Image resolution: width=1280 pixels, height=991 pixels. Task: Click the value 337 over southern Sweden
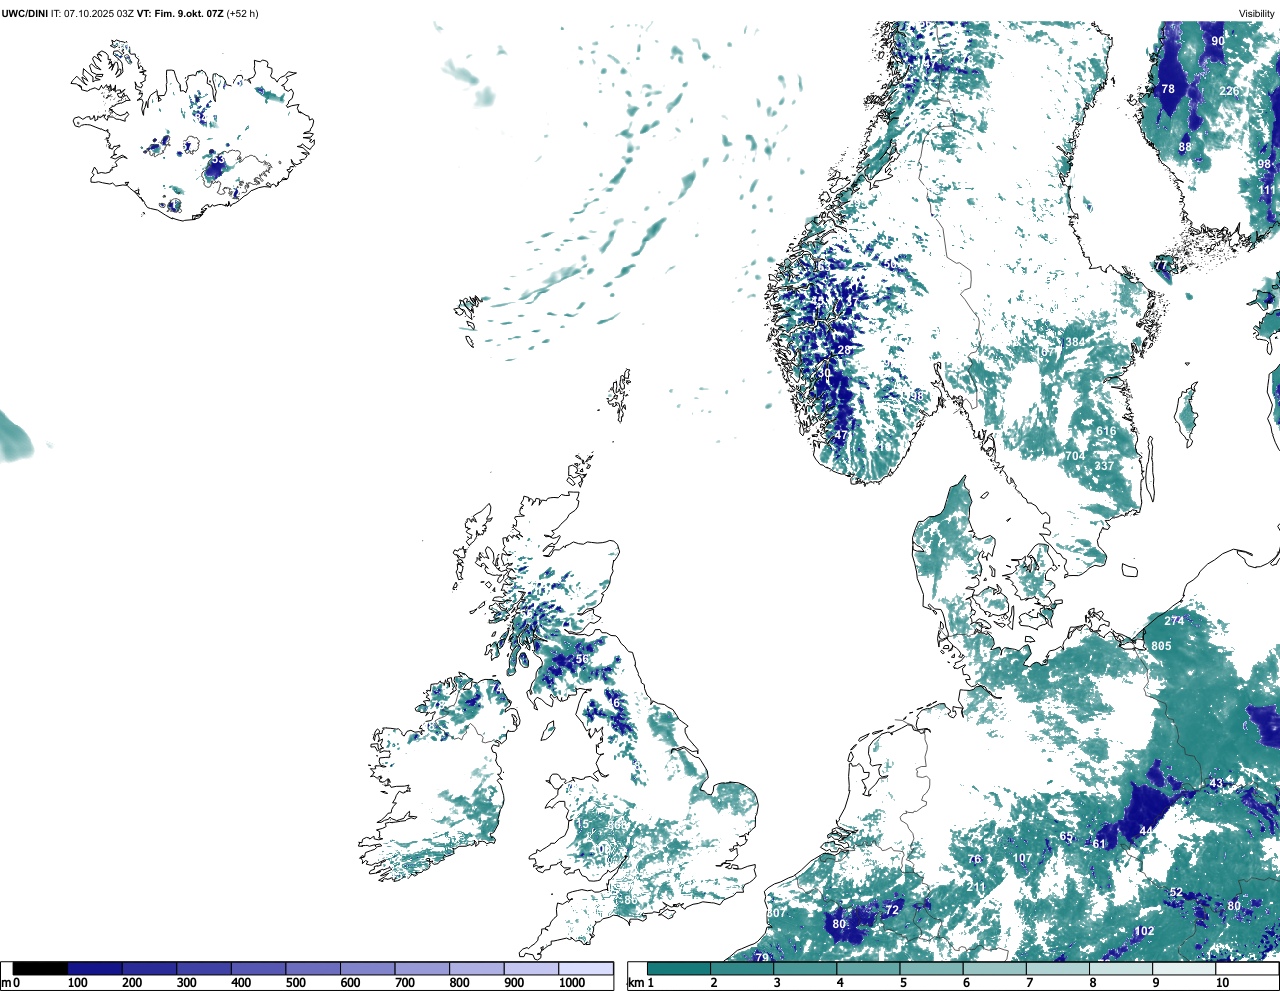(1104, 466)
